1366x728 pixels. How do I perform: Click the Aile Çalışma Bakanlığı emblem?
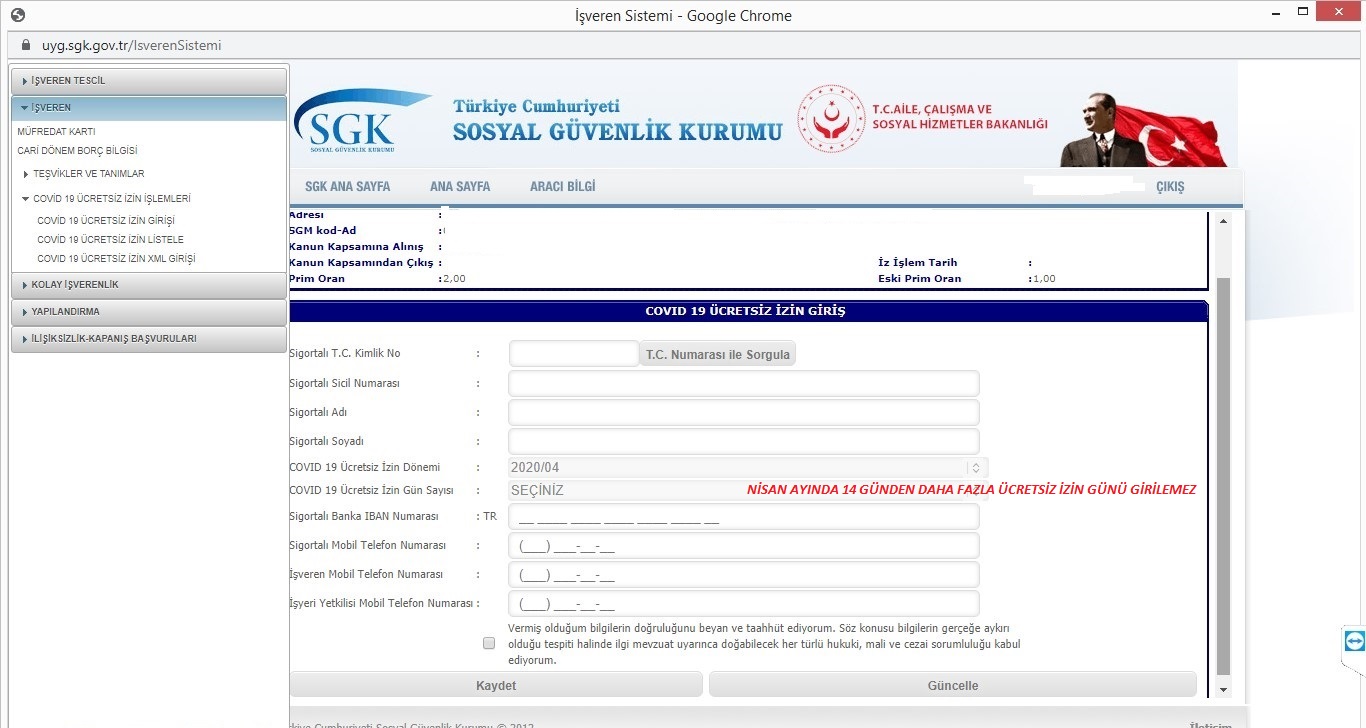(x=830, y=118)
